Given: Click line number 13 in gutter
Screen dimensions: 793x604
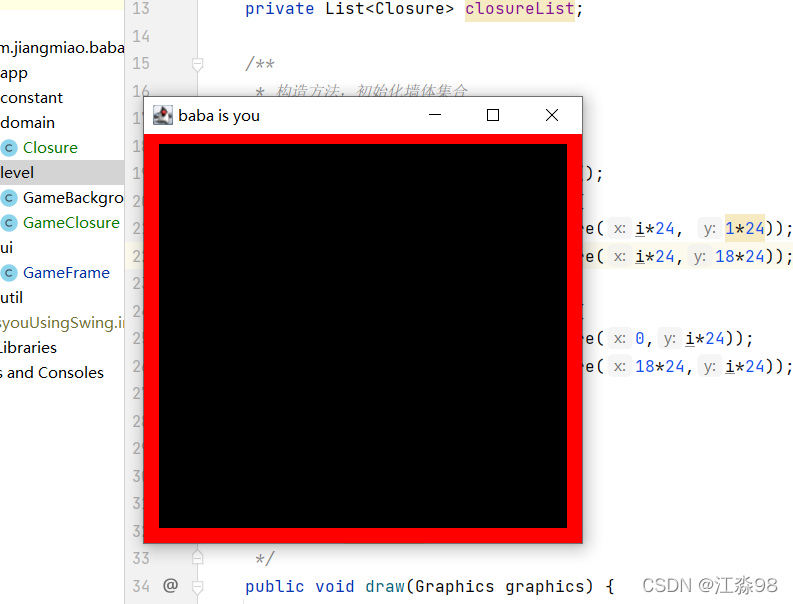Looking at the screenshot, I should click(x=141, y=9).
